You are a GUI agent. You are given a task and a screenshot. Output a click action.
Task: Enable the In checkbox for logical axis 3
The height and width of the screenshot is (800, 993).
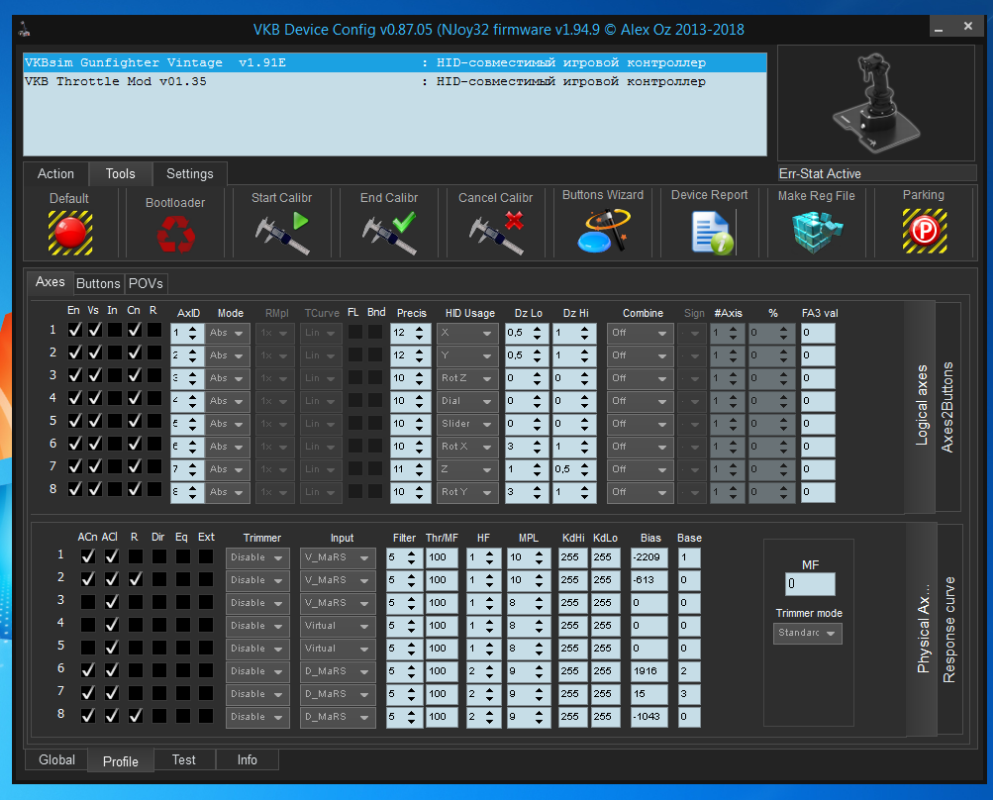115,376
